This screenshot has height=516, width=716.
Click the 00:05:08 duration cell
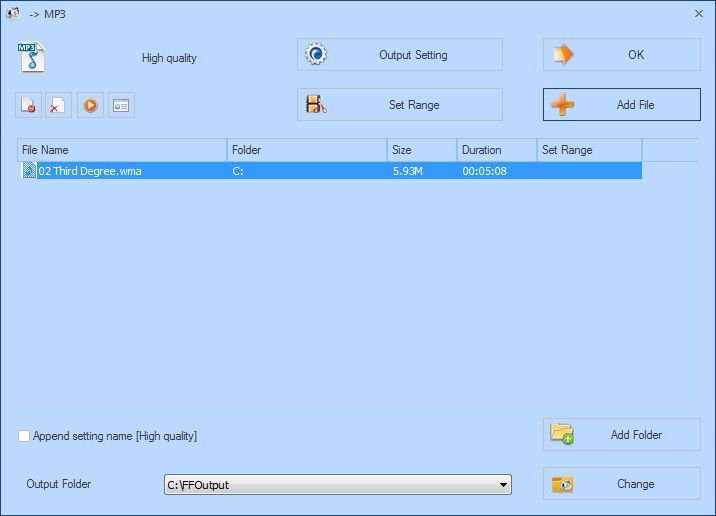pyautogui.click(x=484, y=171)
